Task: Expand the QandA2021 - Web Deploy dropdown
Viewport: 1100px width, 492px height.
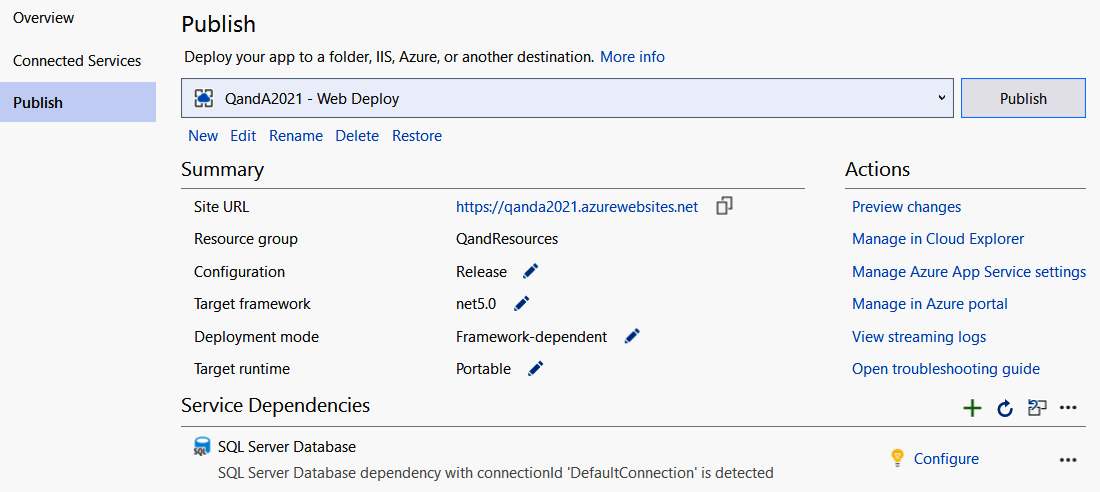Action: tap(941, 98)
